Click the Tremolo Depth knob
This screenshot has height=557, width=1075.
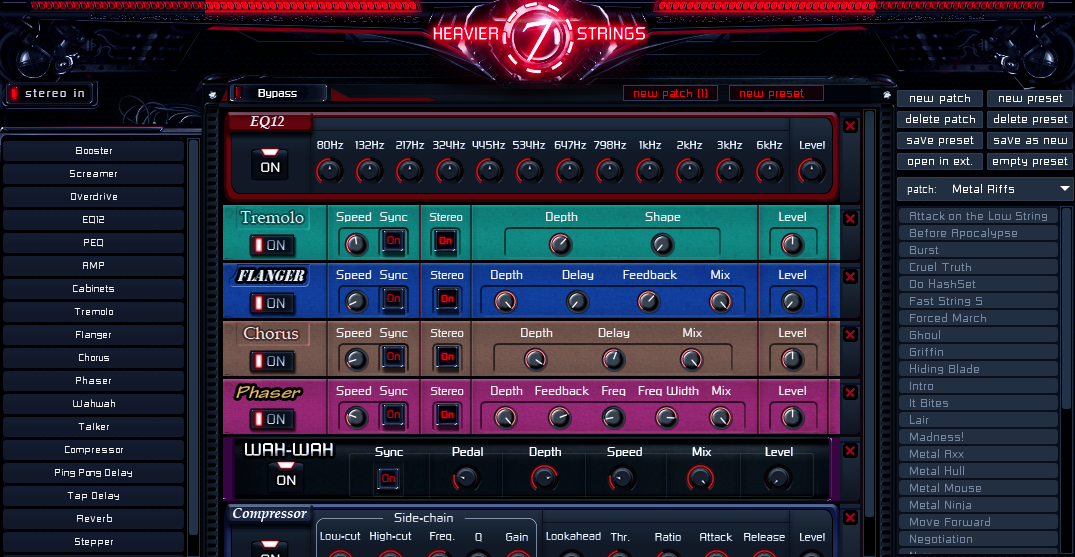tap(560, 244)
